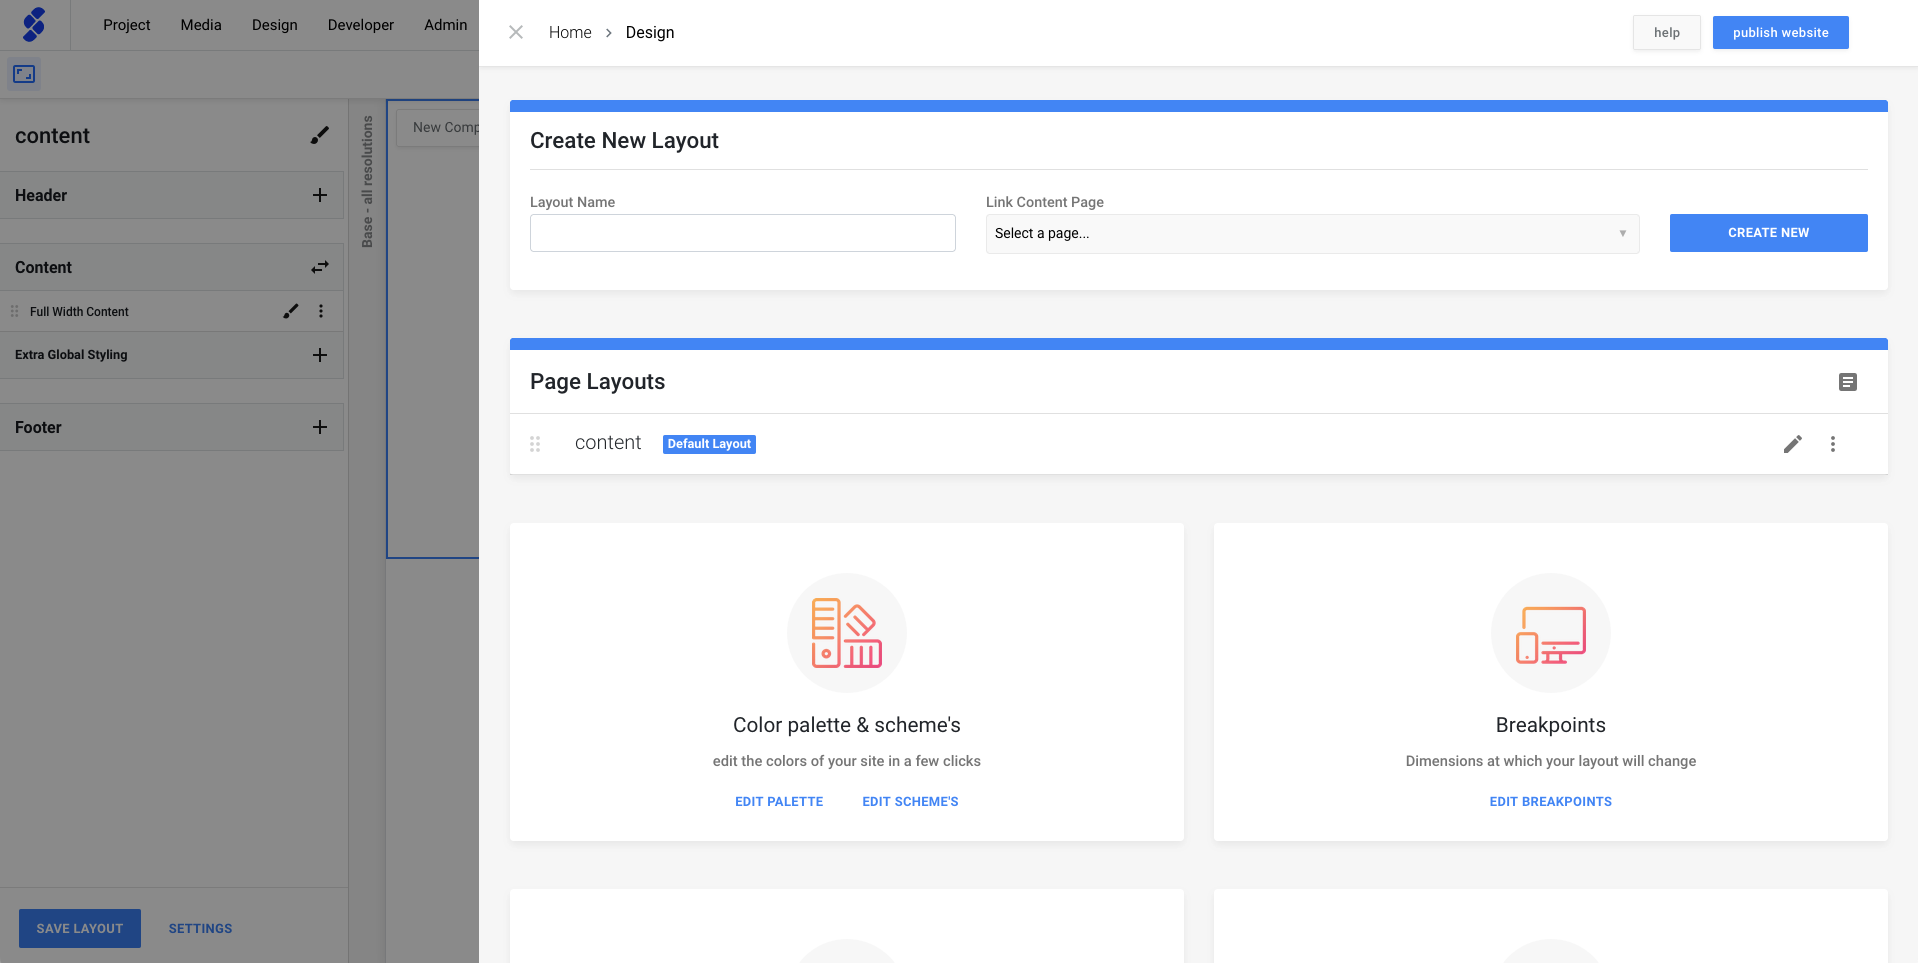Viewport: 1918px width, 963px height.
Task: Grab Full Width Content drag handle
Action: (x=14, y=311)
